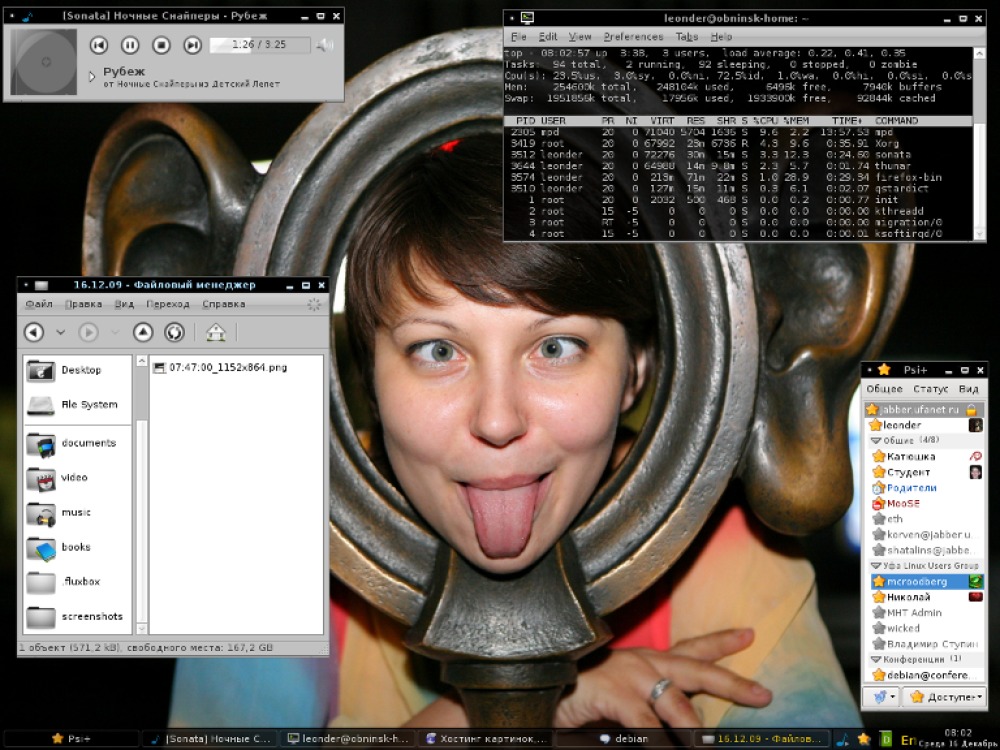1000x750 pixels.
Task: Open file manager Справка menu
Action: [x=224, y=304]
